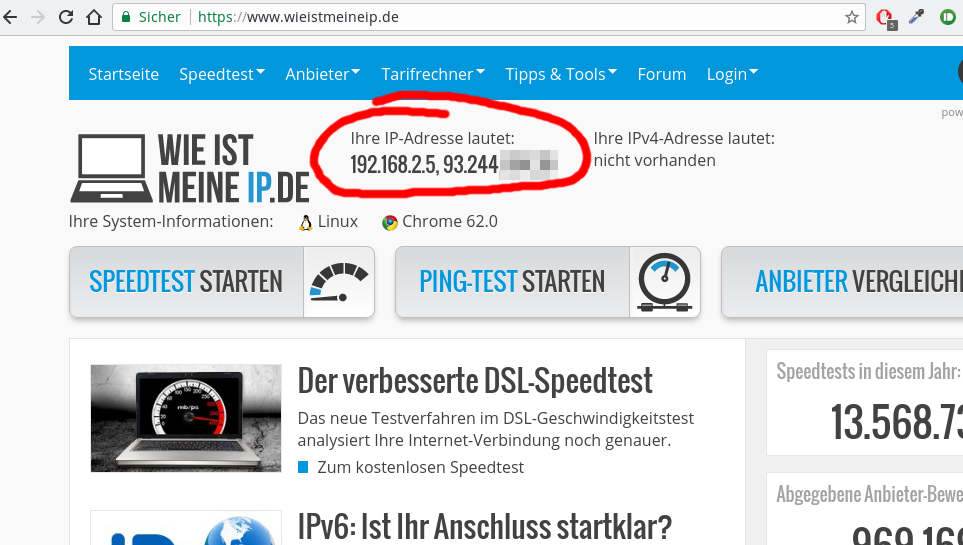This screenshot has width=963, height=545.
Task: Click 'Abgegebene Anbieter-Bewe' heading
Action: [870, 494]
